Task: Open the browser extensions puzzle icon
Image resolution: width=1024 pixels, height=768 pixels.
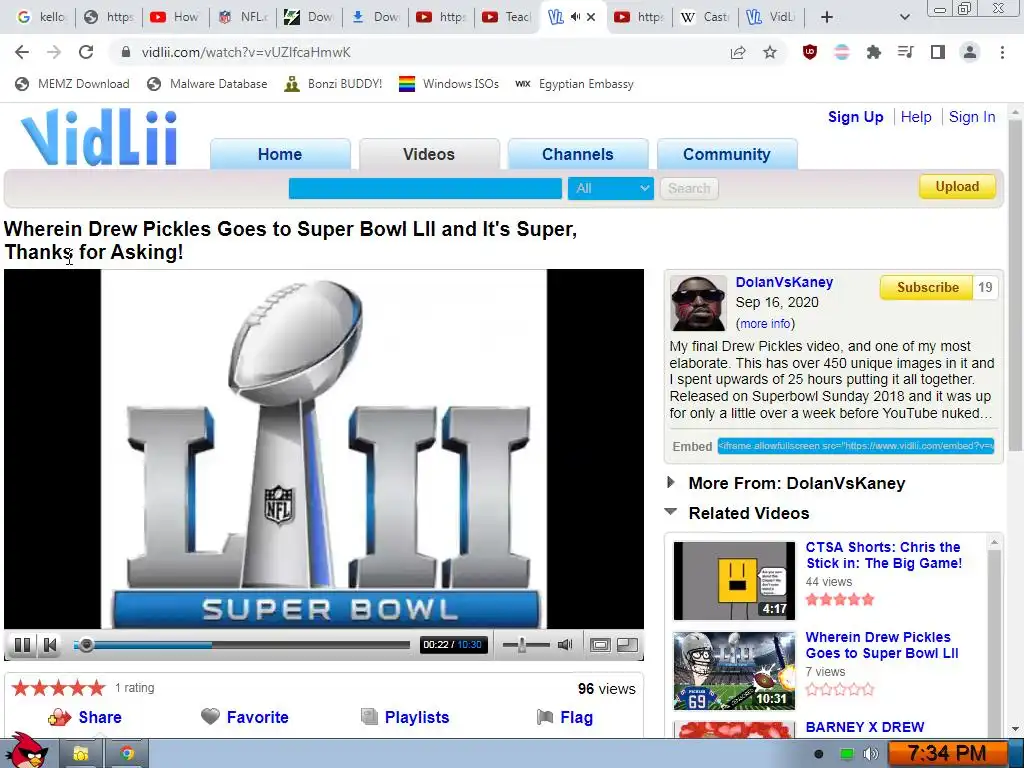Action: tap(874, 52)
